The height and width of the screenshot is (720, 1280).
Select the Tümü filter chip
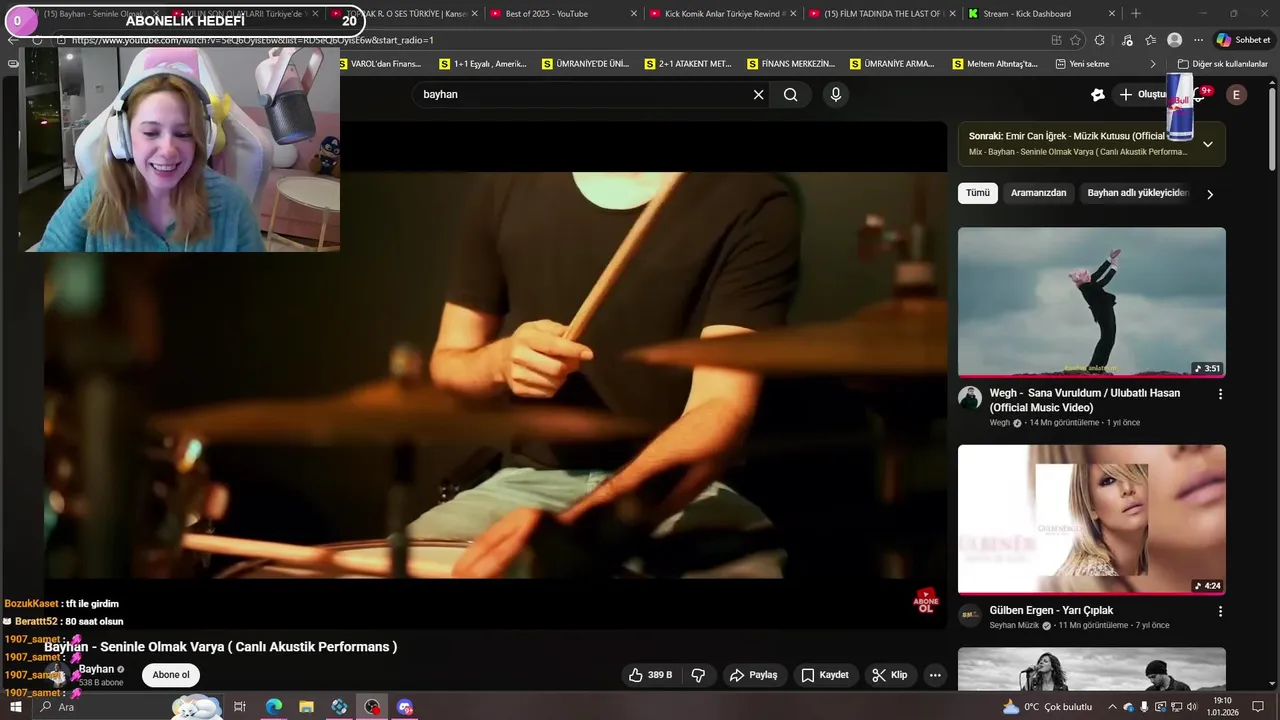coord(978,193)
